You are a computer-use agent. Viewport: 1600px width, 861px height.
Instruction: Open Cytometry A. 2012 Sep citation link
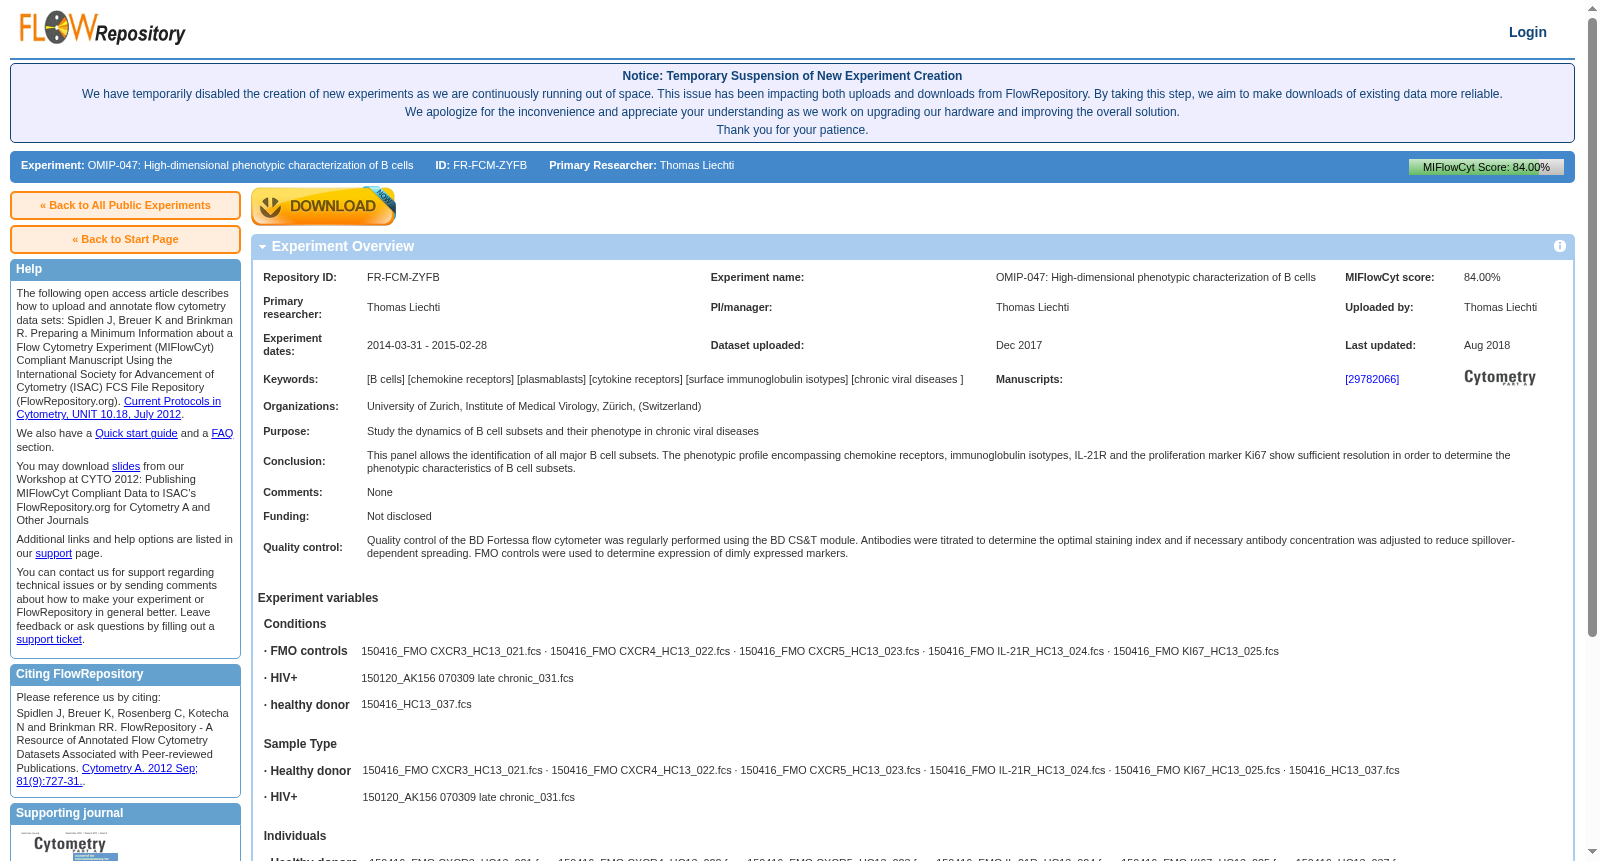pos(107,775)
